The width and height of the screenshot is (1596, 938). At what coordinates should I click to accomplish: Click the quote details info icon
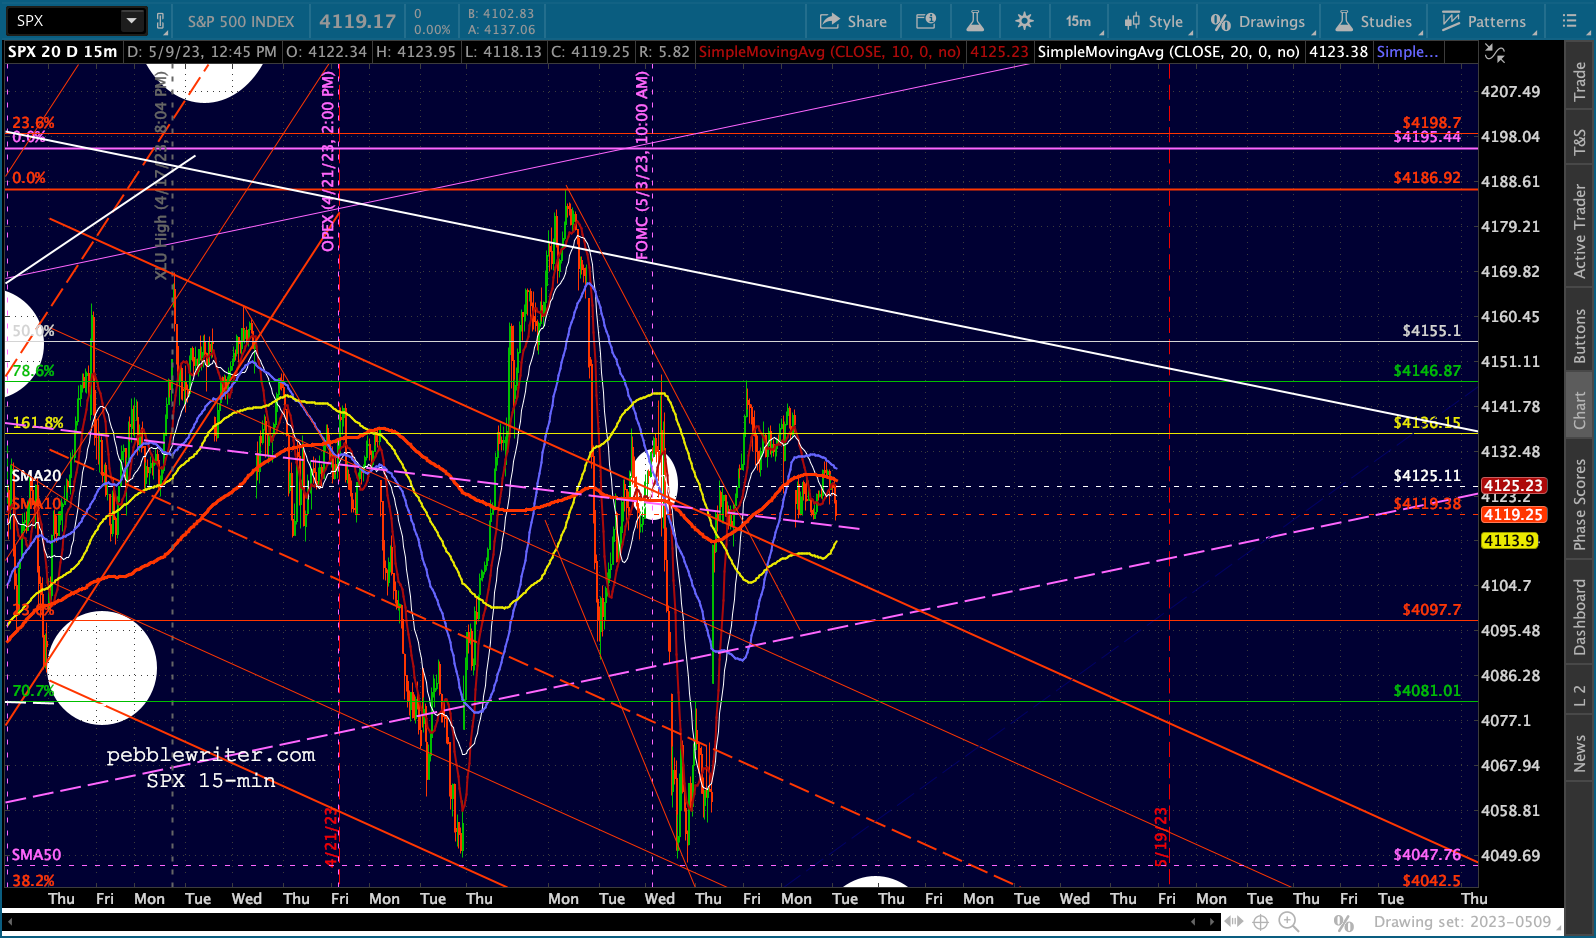pyautogui.click(x=926, y=21)
